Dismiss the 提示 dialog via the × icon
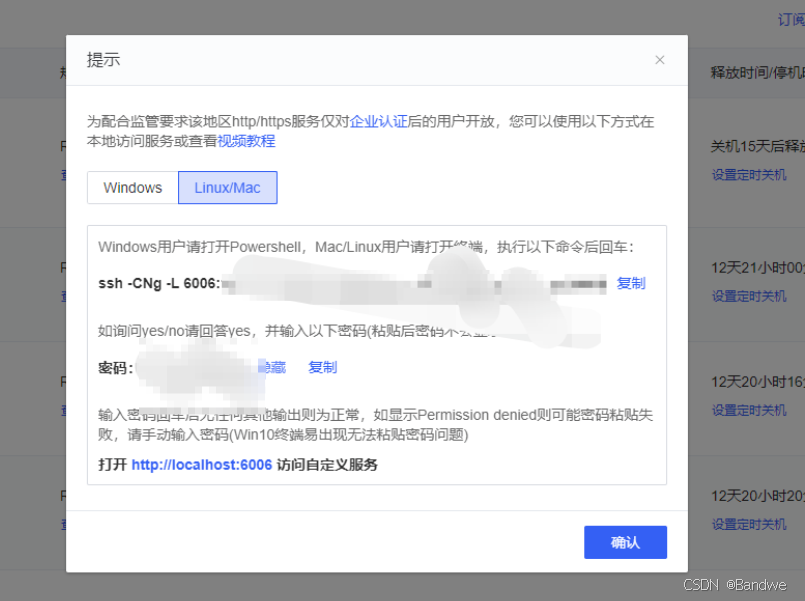 (x=660, y=60)
